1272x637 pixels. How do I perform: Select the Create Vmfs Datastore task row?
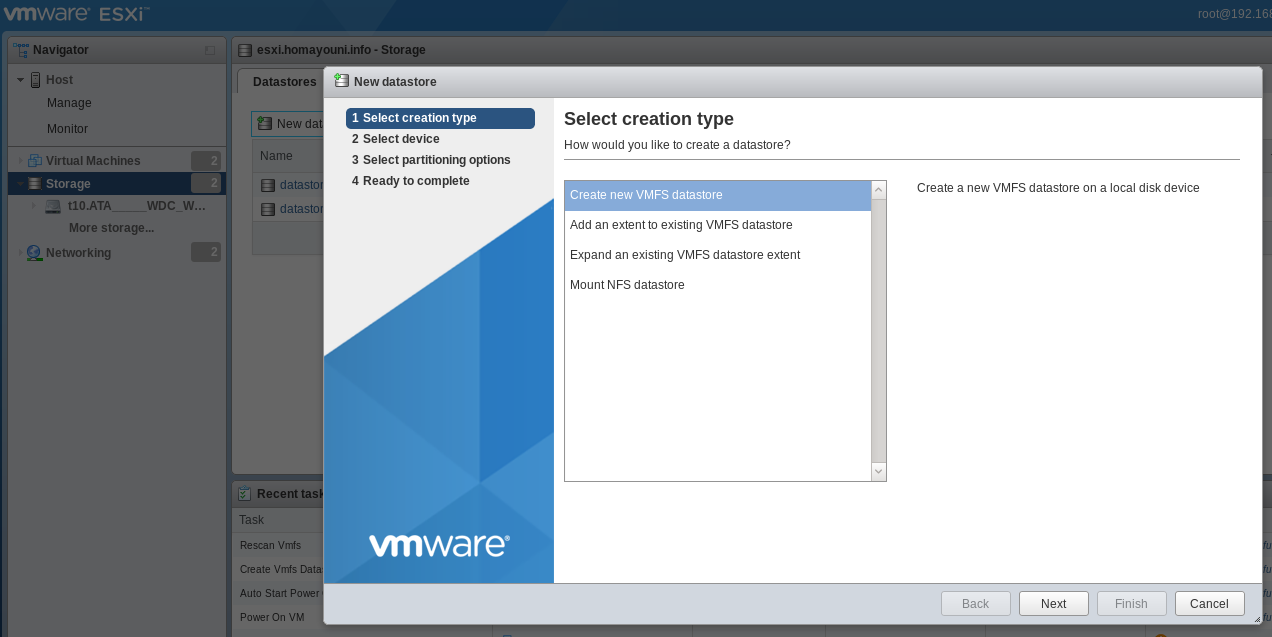pyautogui.click(x=279, y=569)
